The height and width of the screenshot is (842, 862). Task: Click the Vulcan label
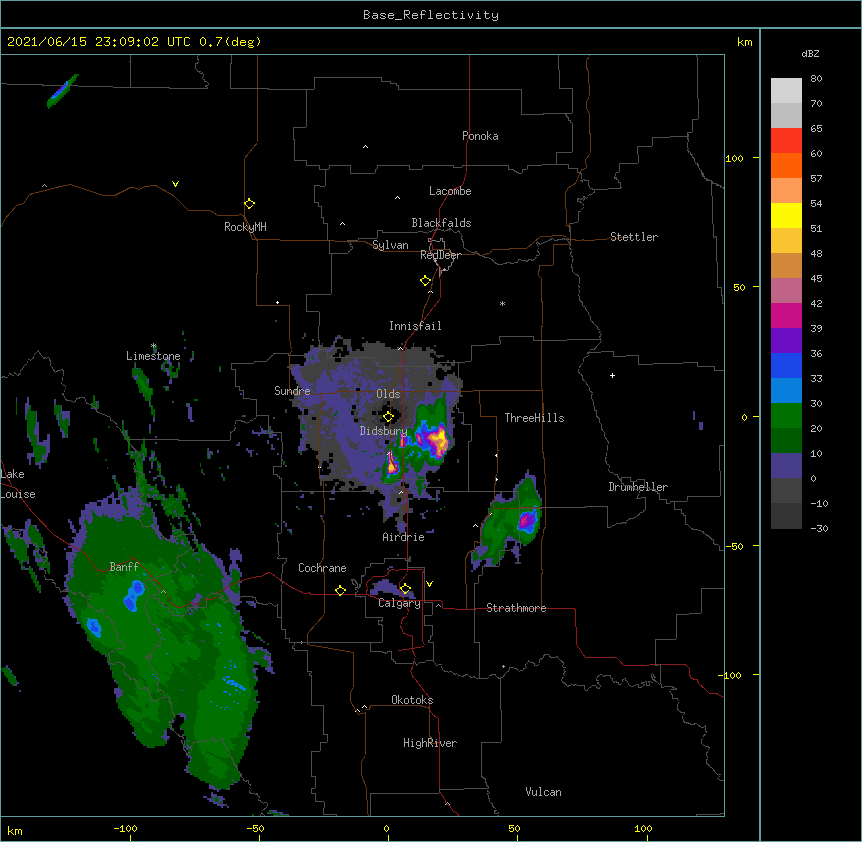click(543, 792)
